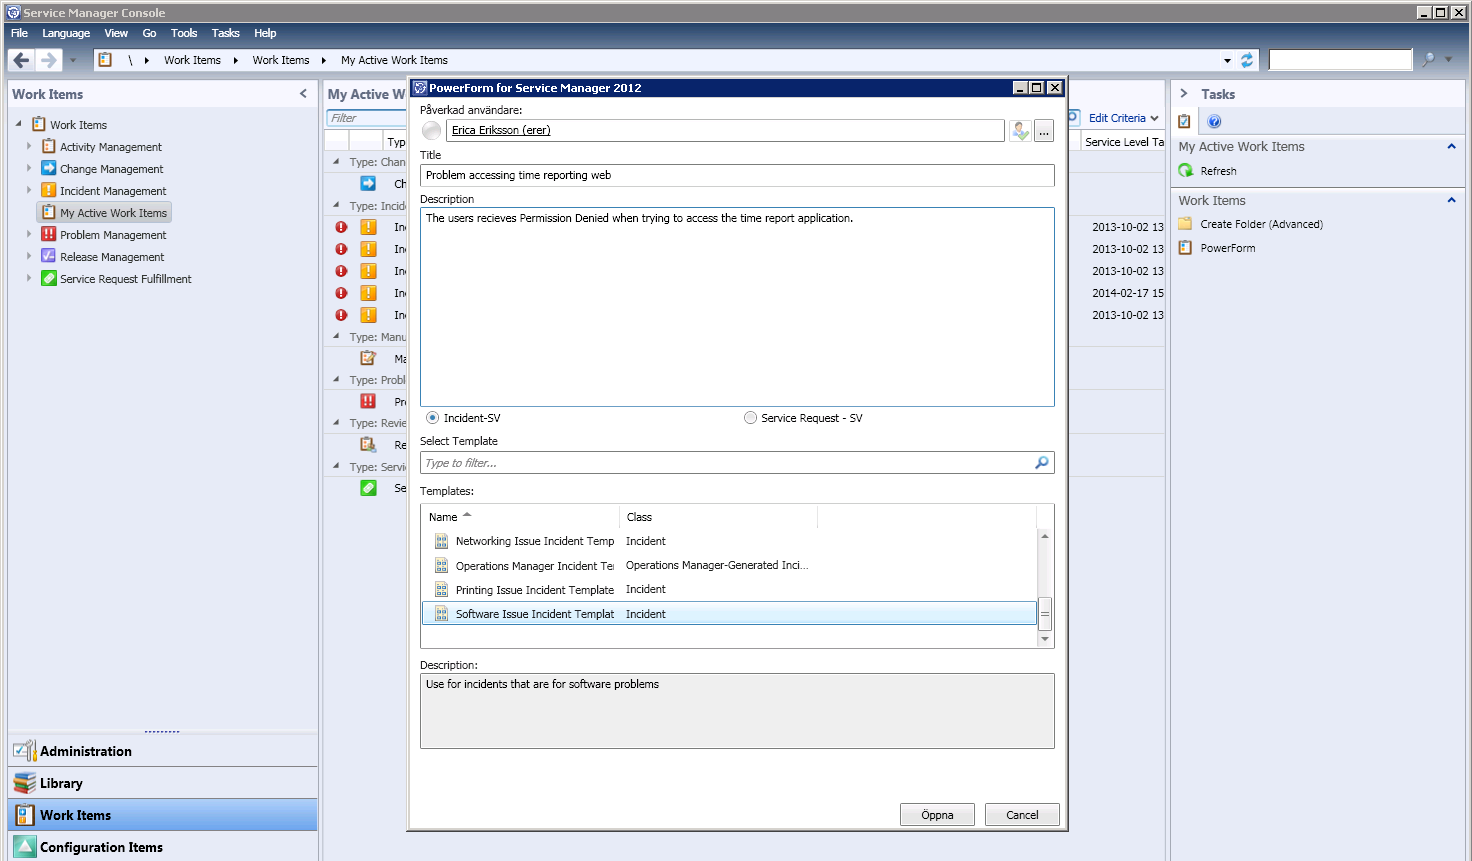This screenshot has height=861, width=1472.
Task: Click the Service Request Fulfillment tag icon
Action: [x=48, y=278]
